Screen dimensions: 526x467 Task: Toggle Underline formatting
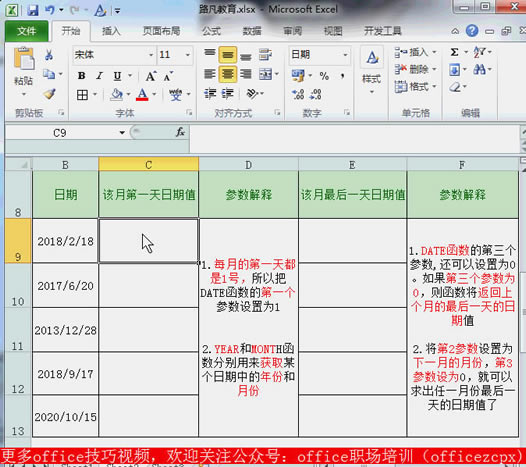[x=117, y=76]
